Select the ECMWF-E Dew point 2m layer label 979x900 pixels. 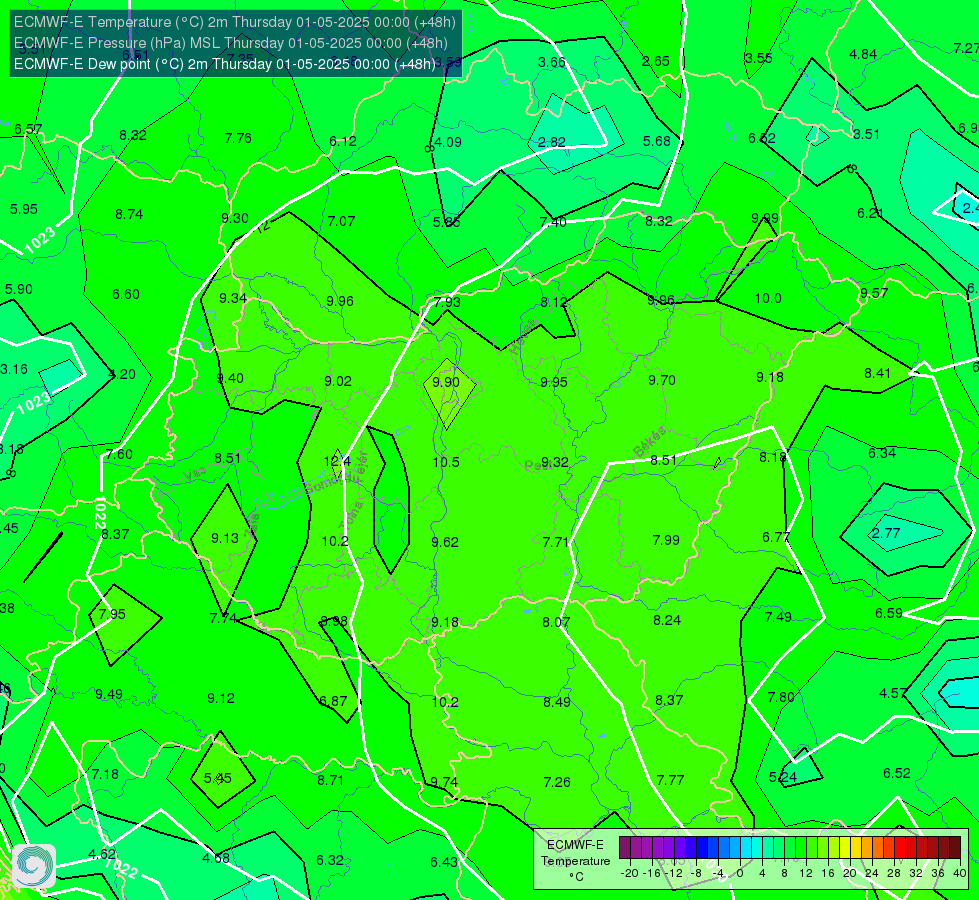coord(224,64)
